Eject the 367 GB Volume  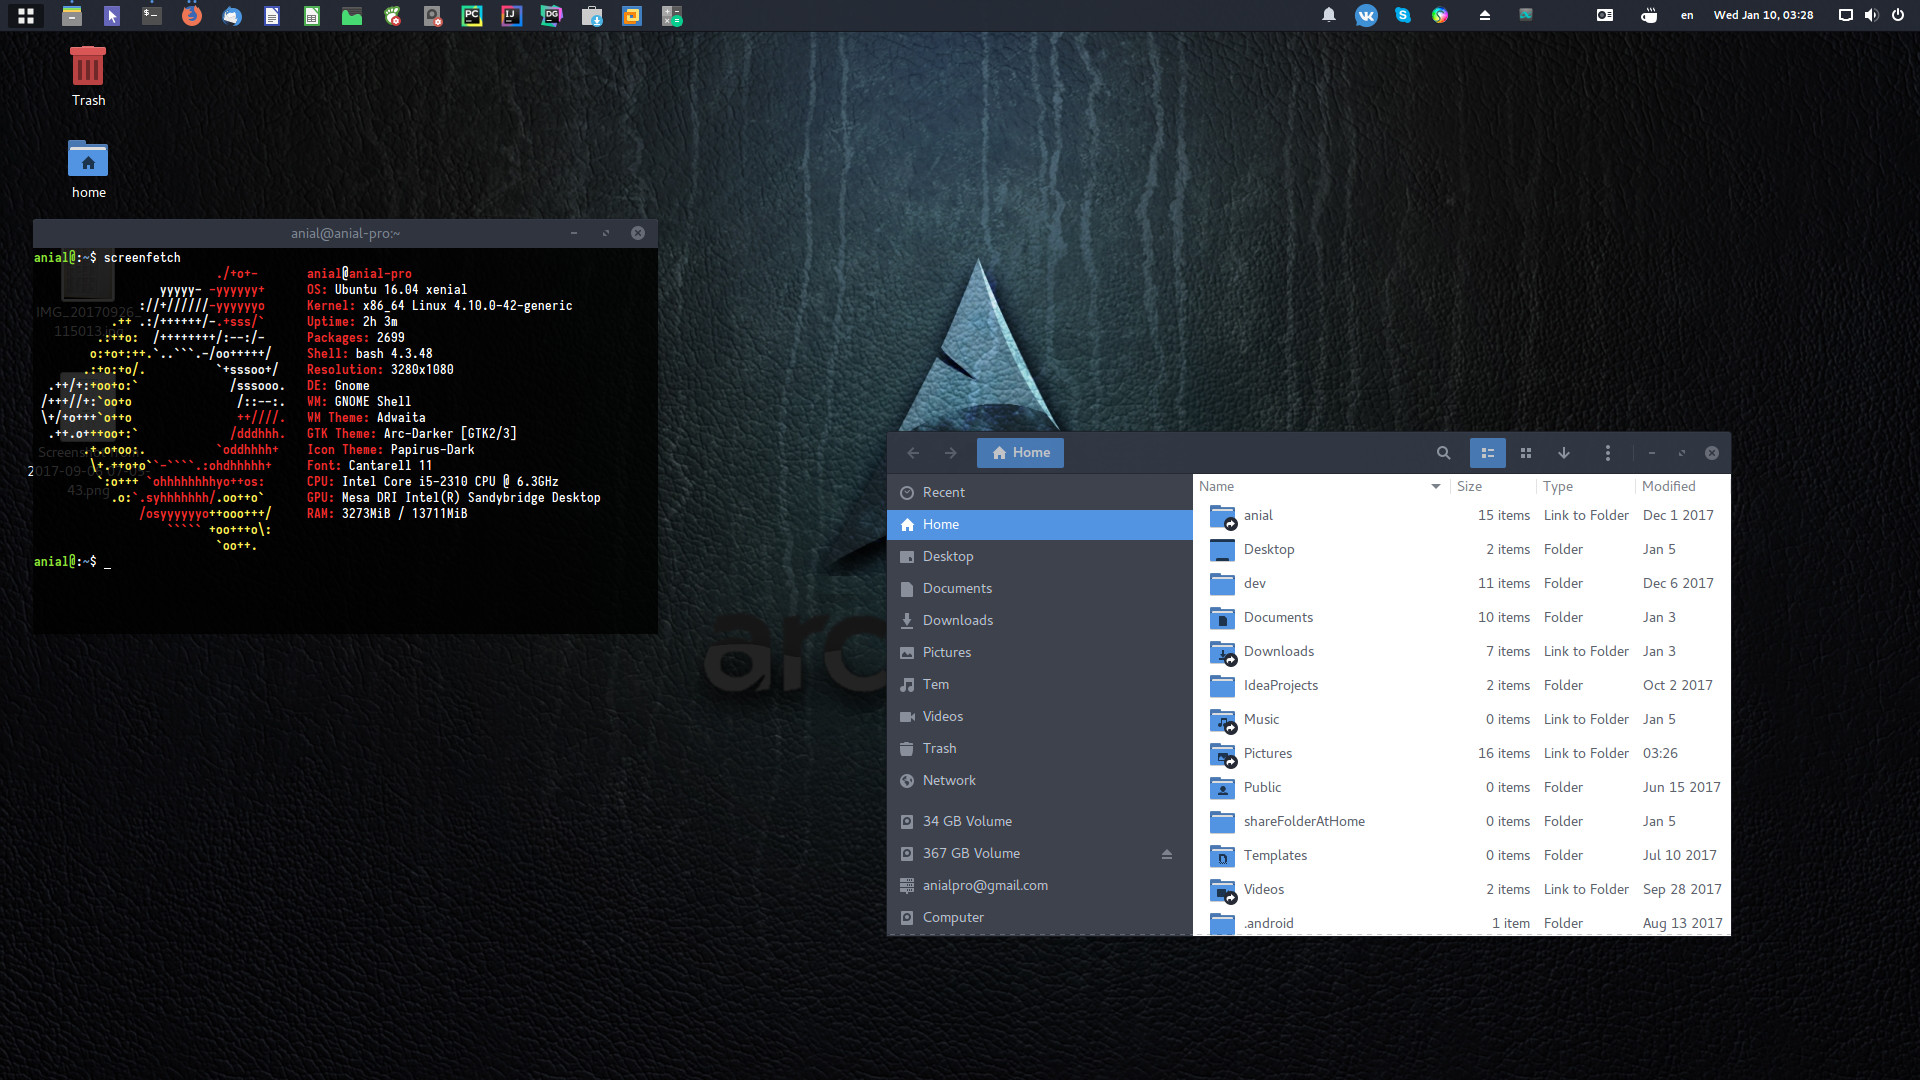pyautogui.click(x=1166, y=854)
